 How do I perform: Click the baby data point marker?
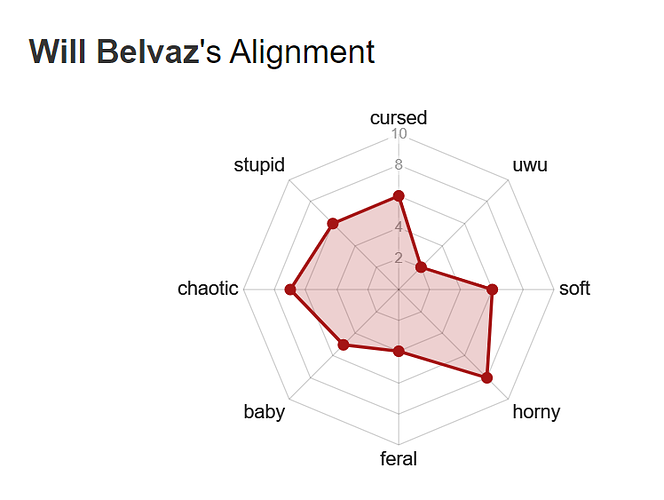click(x=344, y=345)
